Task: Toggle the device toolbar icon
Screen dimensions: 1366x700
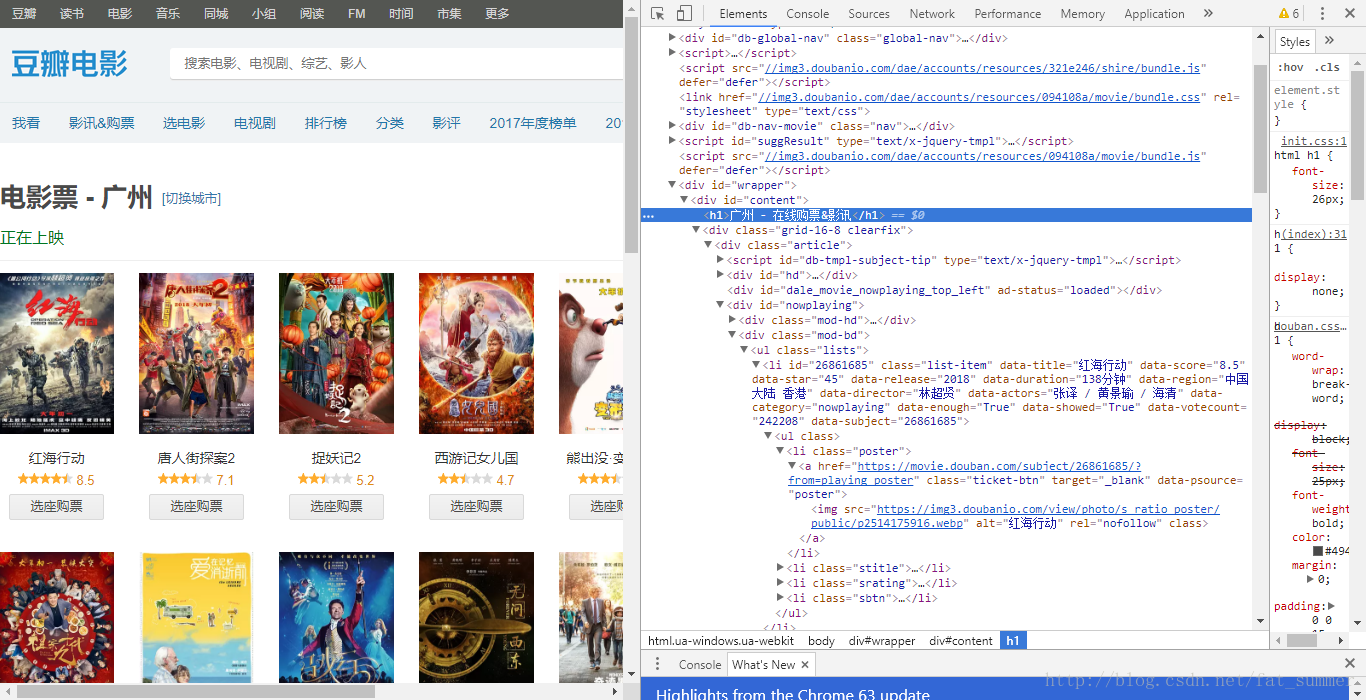Action: (x=684, y=14)
